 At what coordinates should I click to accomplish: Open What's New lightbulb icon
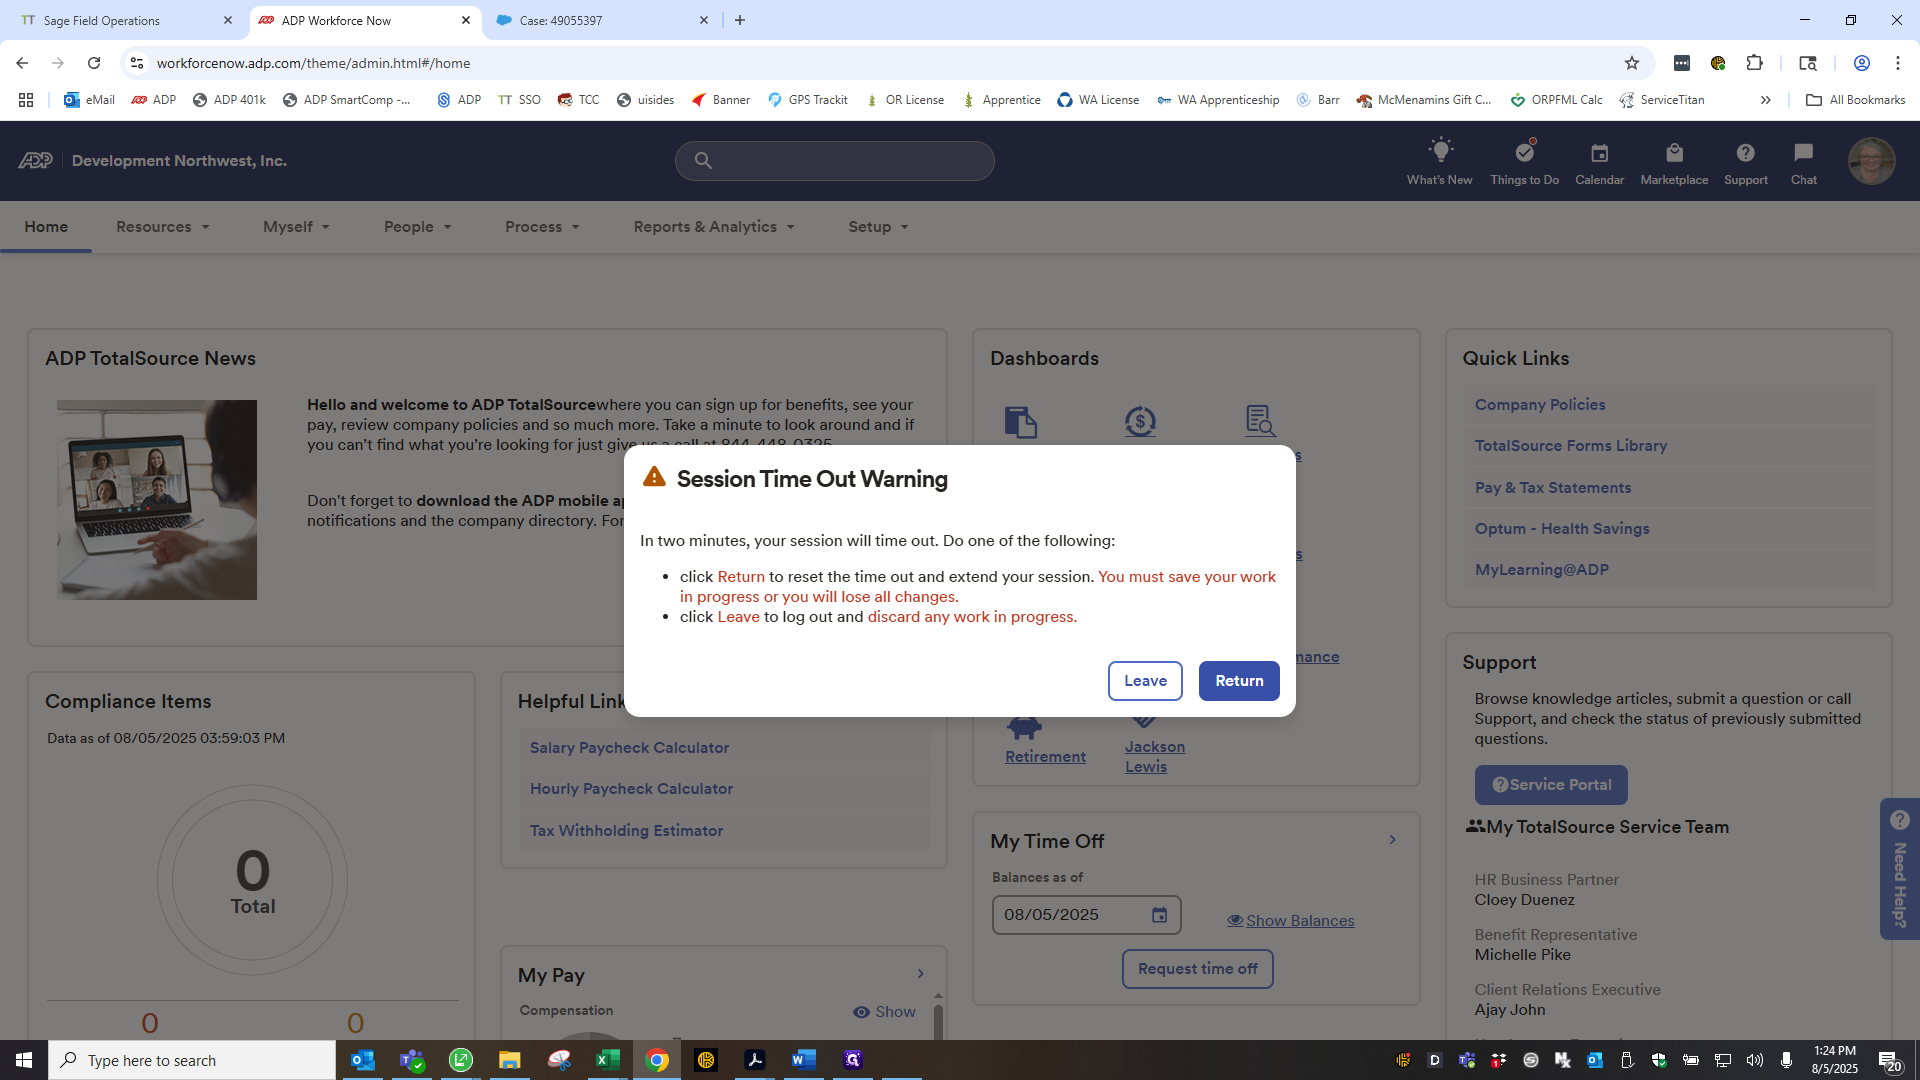[x=1439, y=161]
